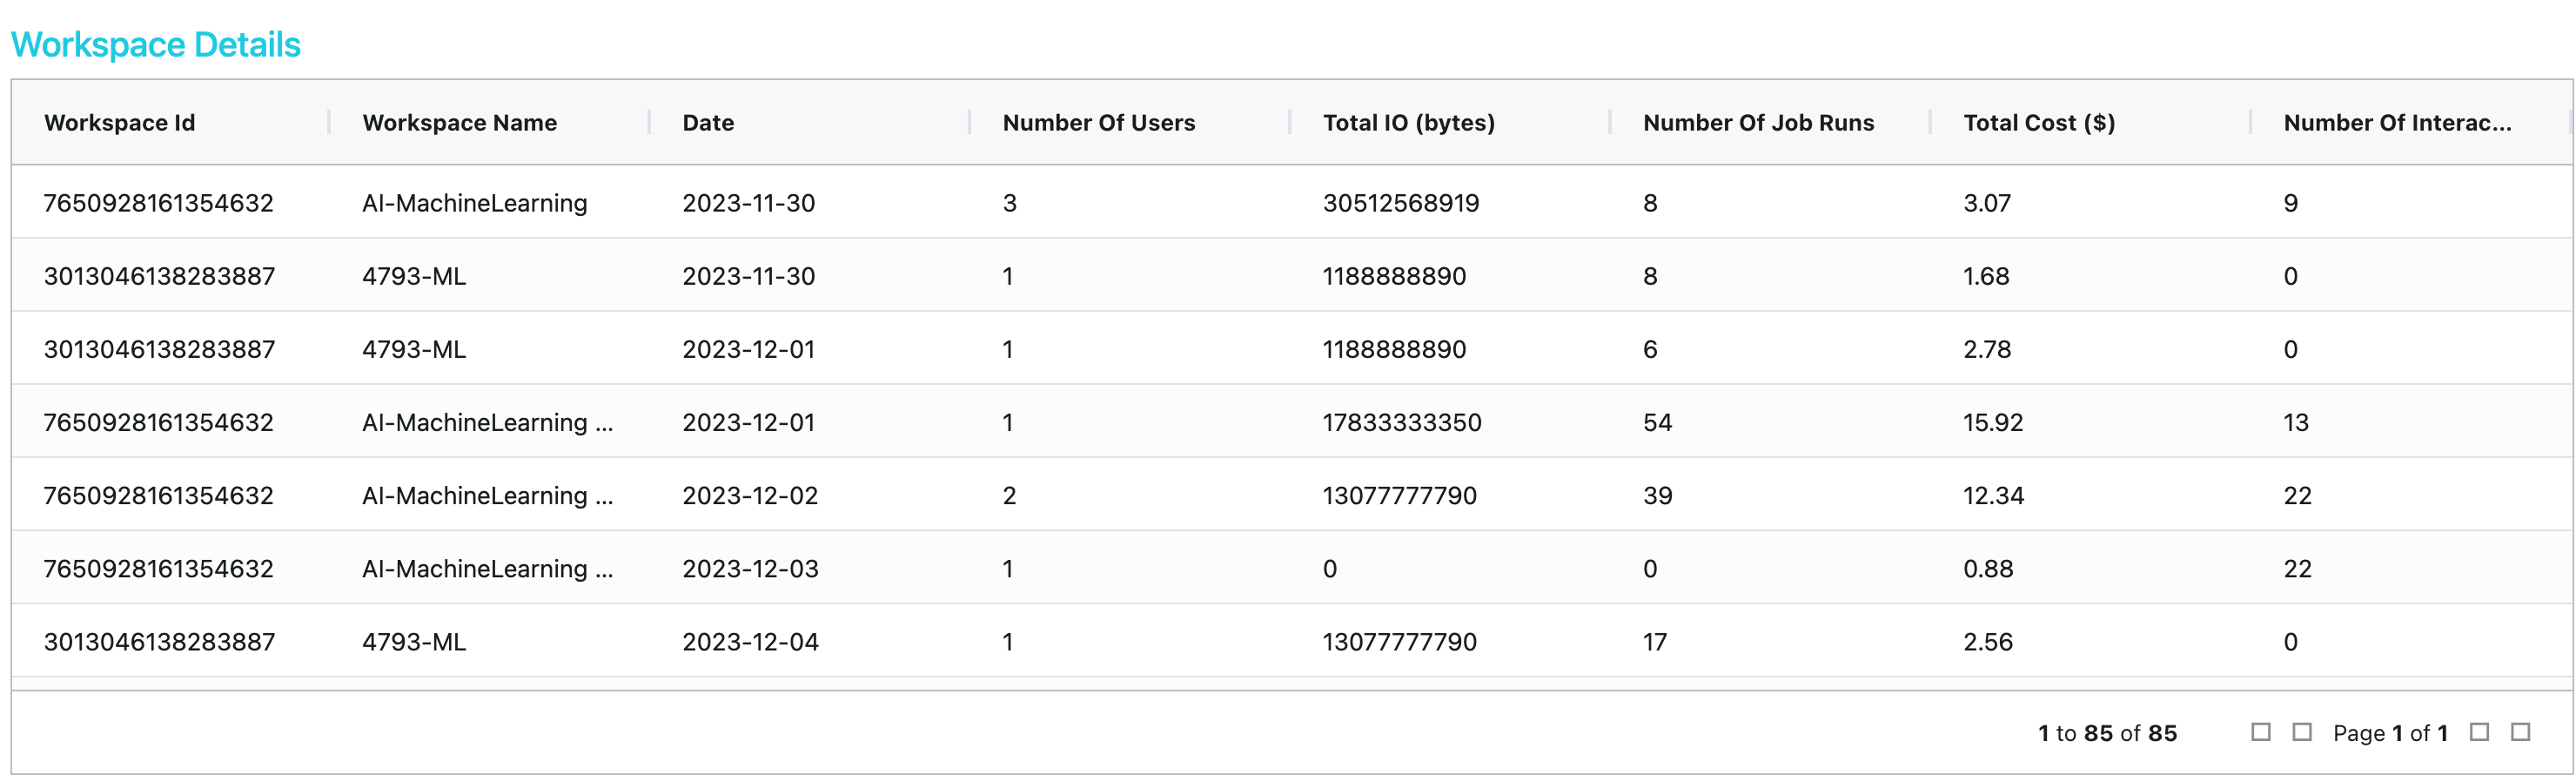The height and width of the screenshot is (775, 2576).
Task: Sort by Total IO (bytes) column
Action: 1409,123
